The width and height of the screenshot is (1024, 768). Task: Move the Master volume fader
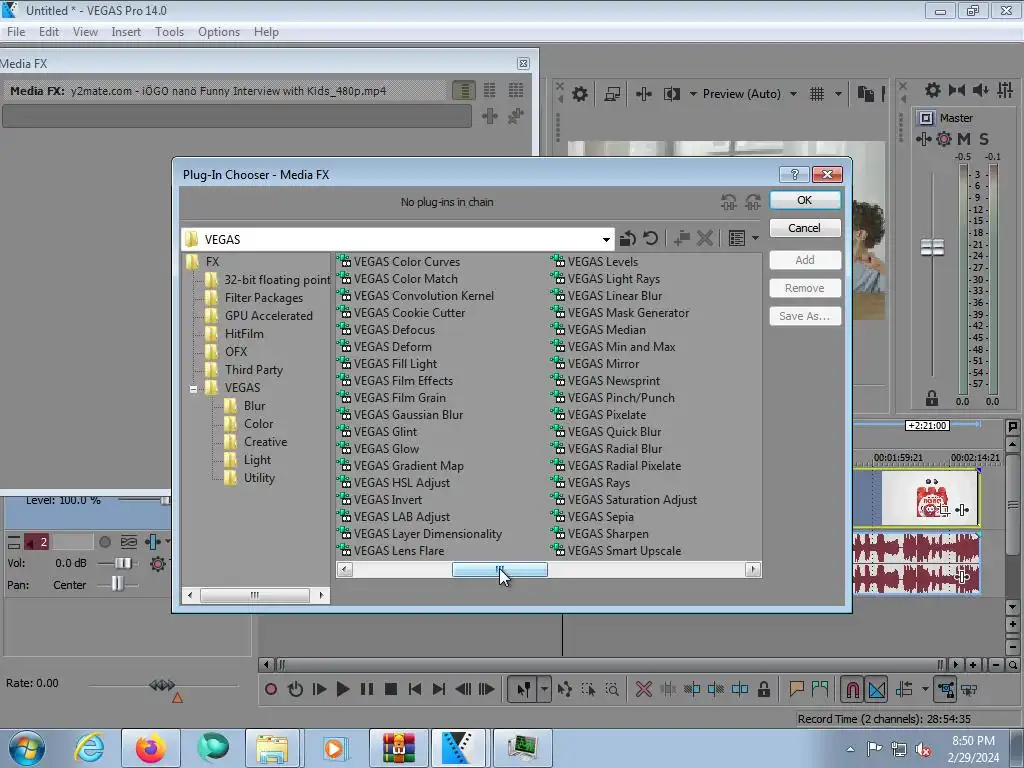[932, 248]
